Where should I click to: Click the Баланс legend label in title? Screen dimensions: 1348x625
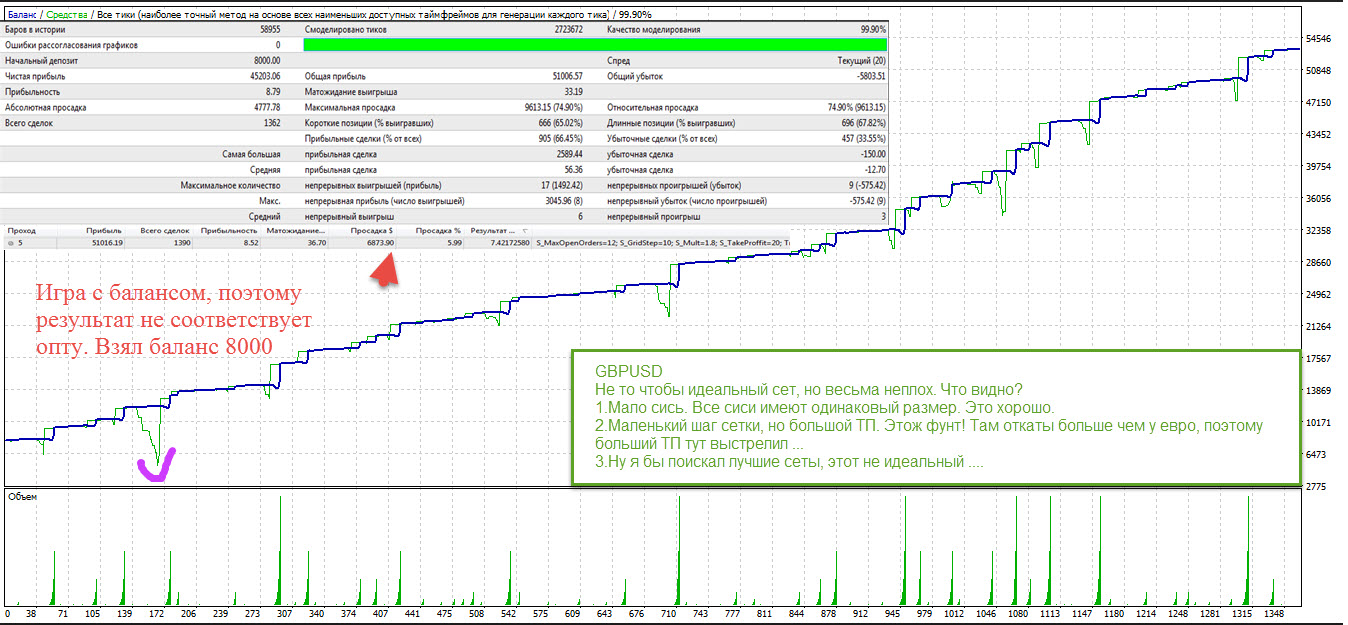pos(23,16)
